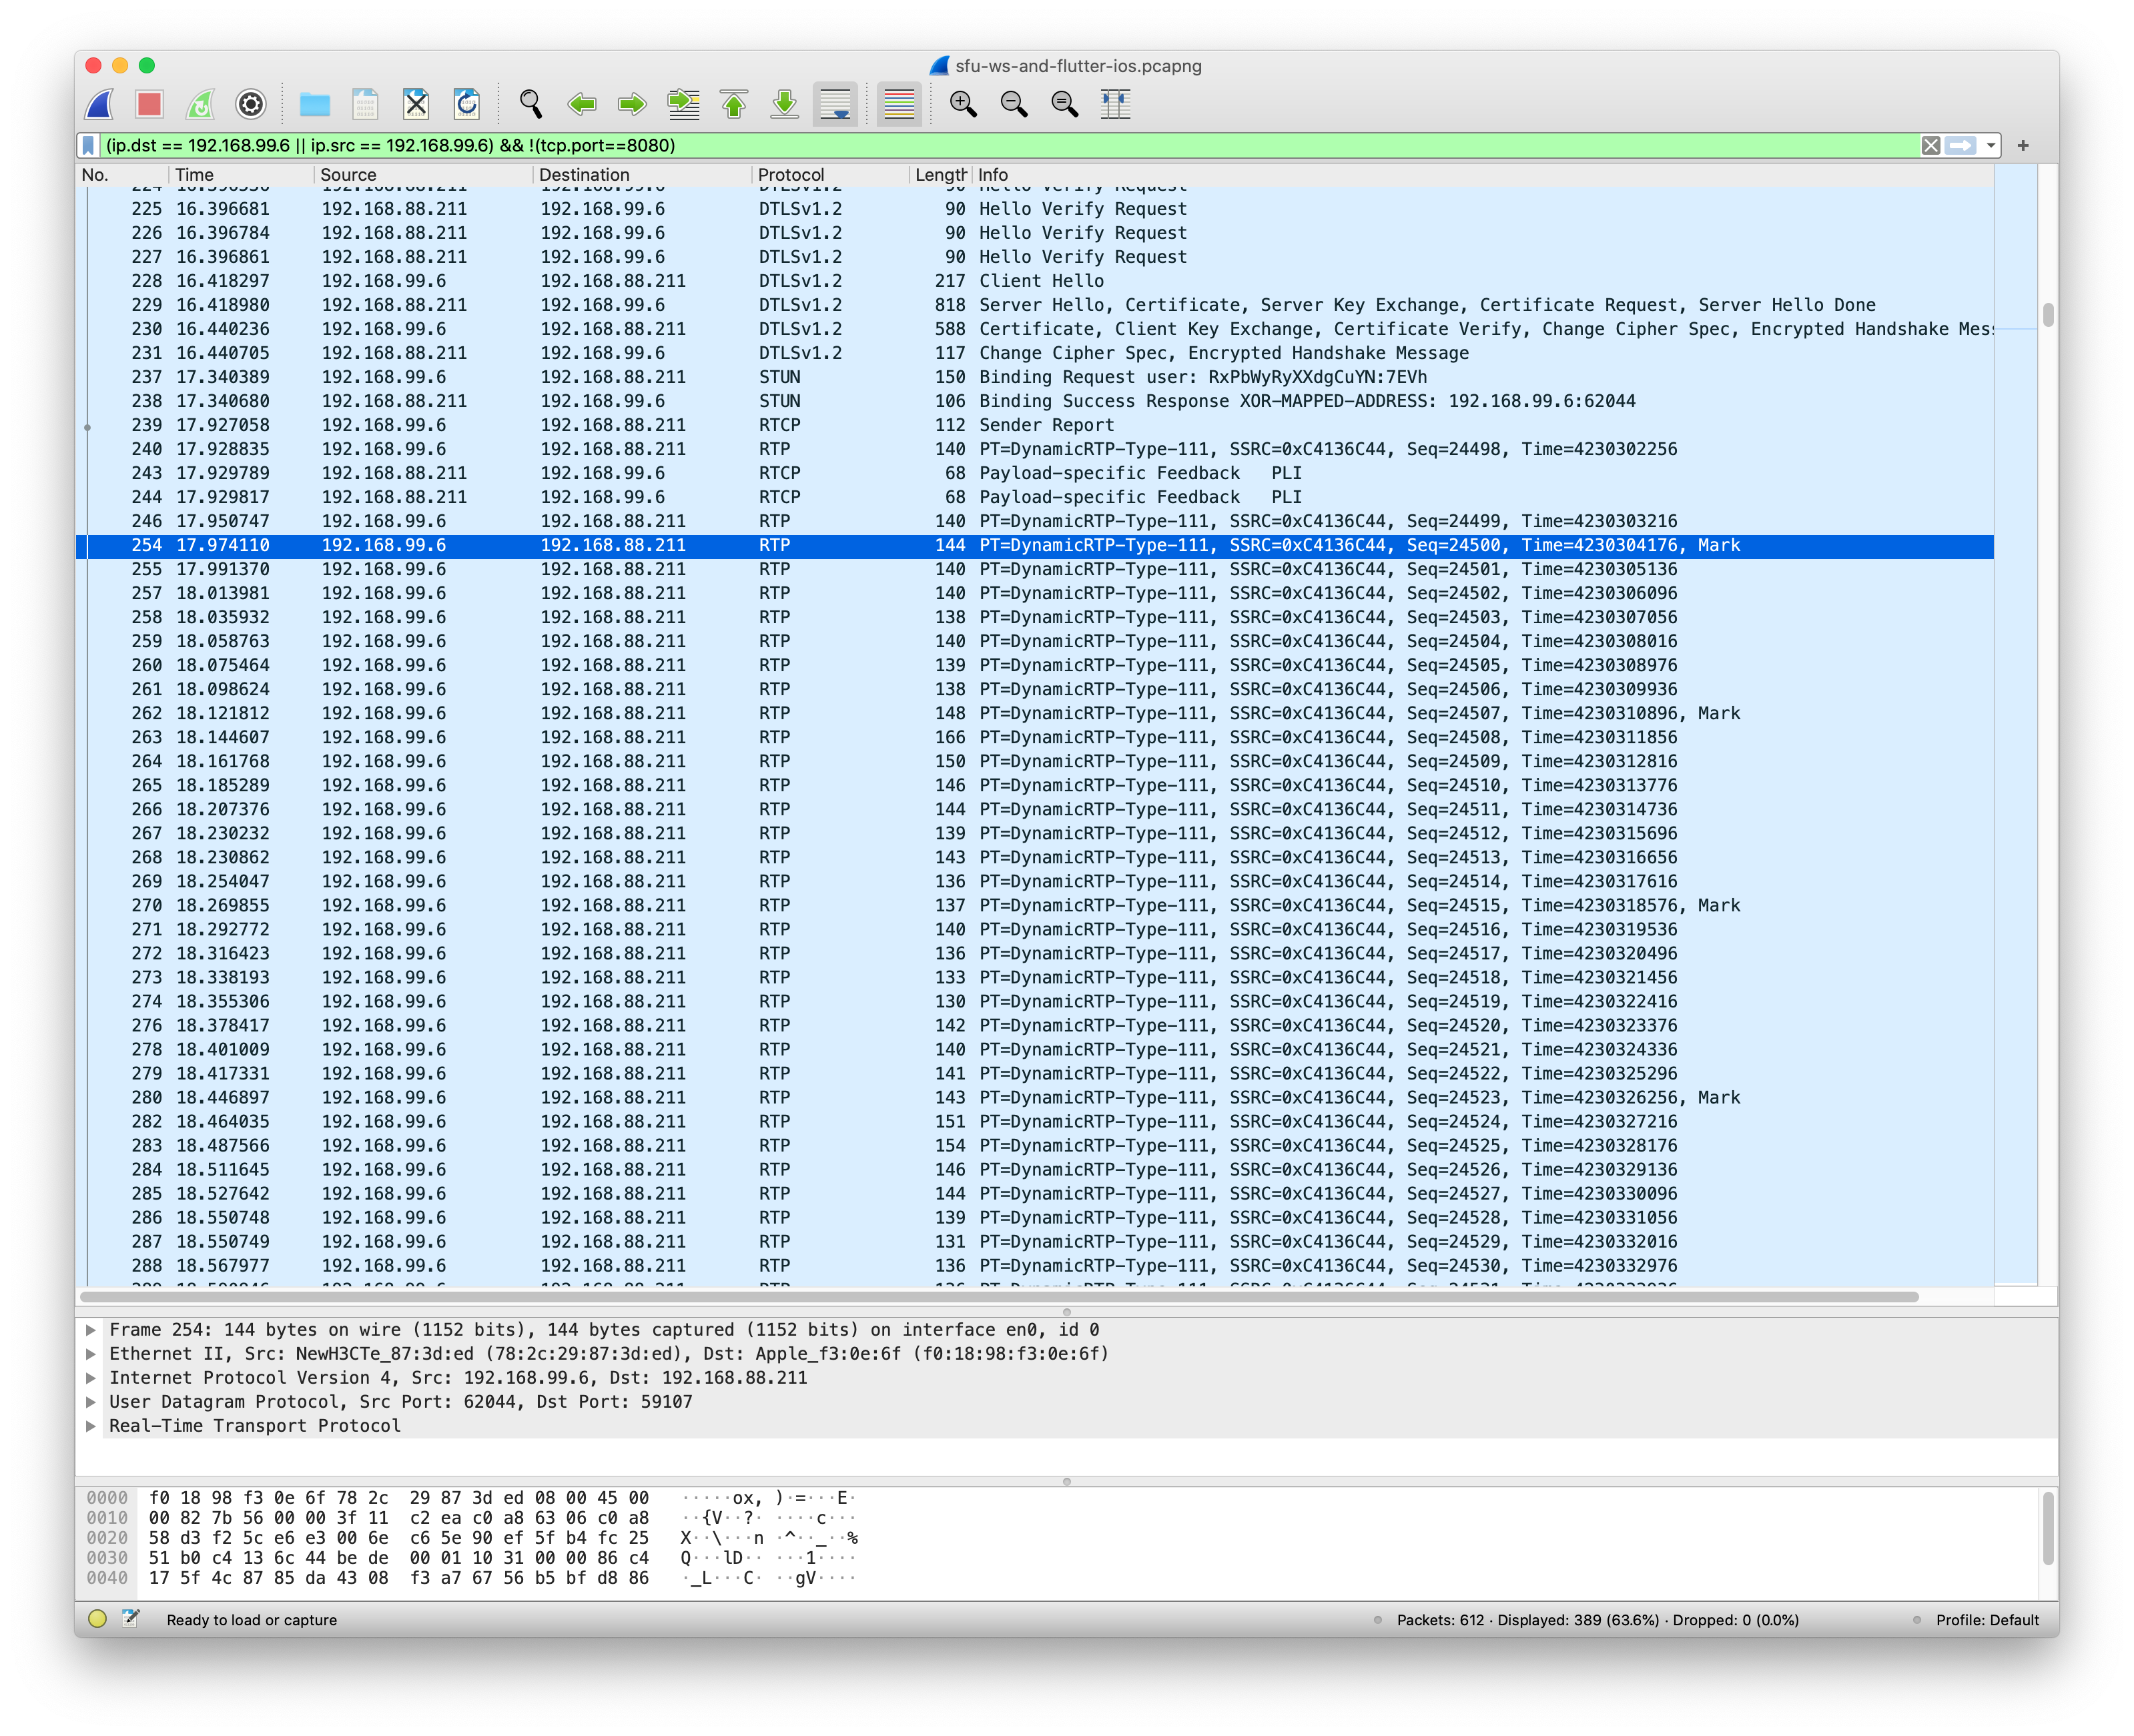Image resolution: width=2134 pixels, height=1736 pixels.
Task: Expand the Frame 254 details node
Action: coord(92,1330)
